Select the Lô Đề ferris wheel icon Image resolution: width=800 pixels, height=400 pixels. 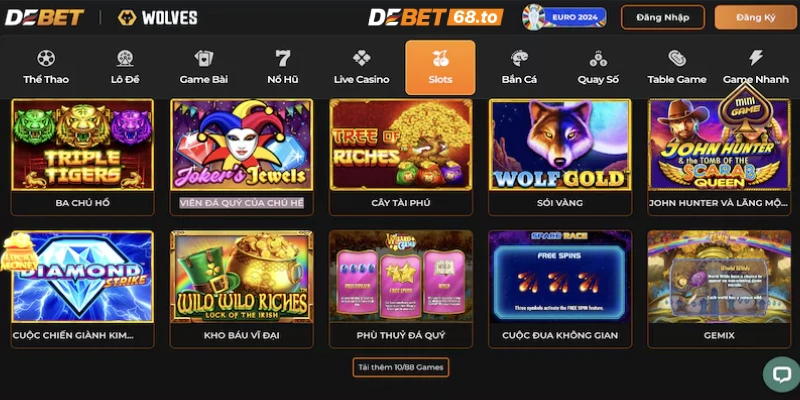125,58
